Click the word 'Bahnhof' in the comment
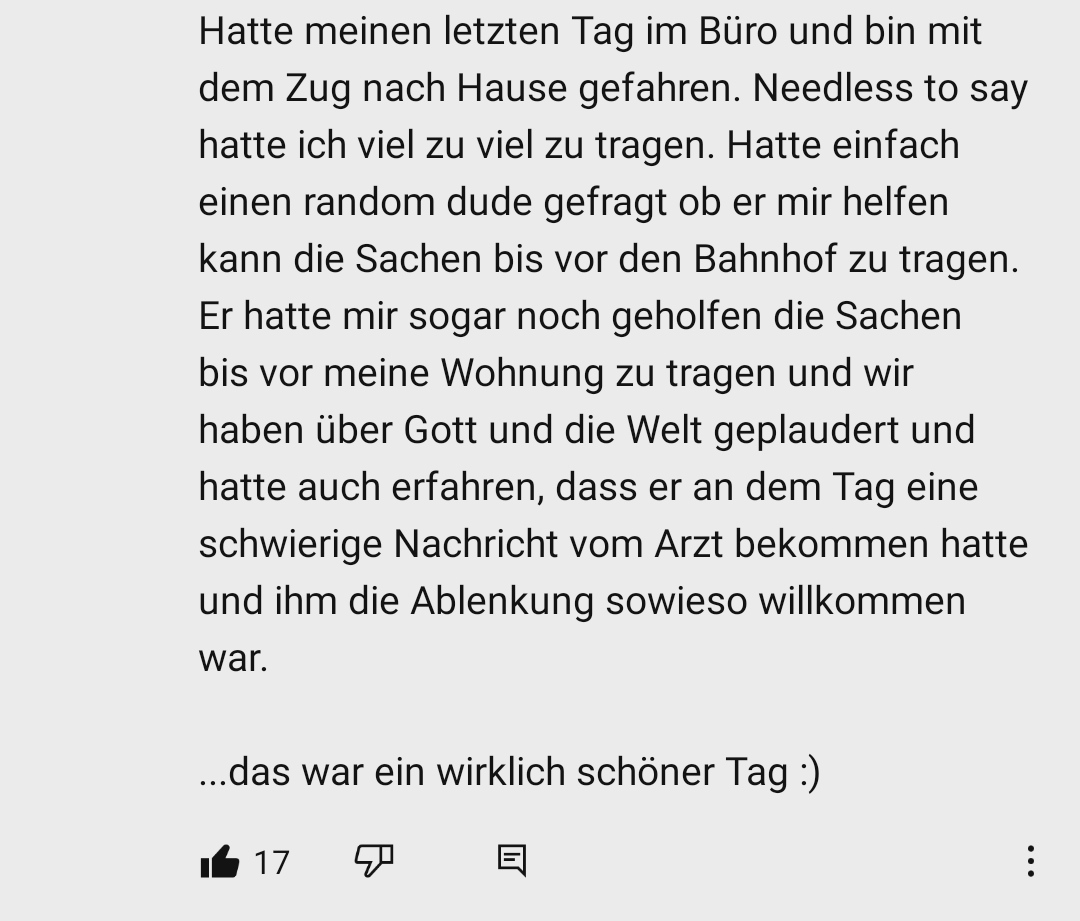The width and height of the screenshot is (1080, 921). [x=765, y=260]
